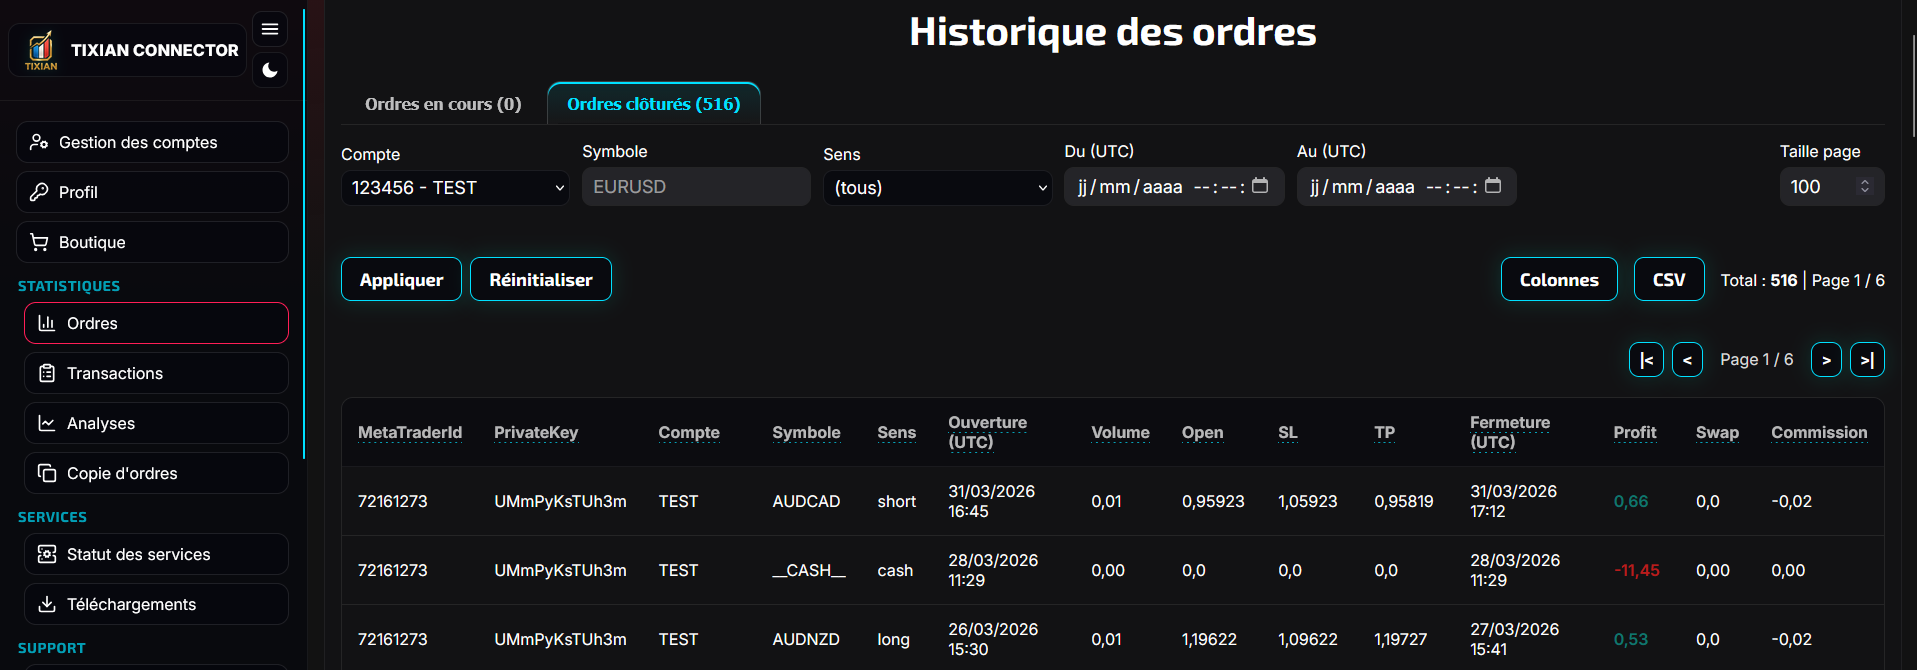Open Statut des services

coord(156,554)
